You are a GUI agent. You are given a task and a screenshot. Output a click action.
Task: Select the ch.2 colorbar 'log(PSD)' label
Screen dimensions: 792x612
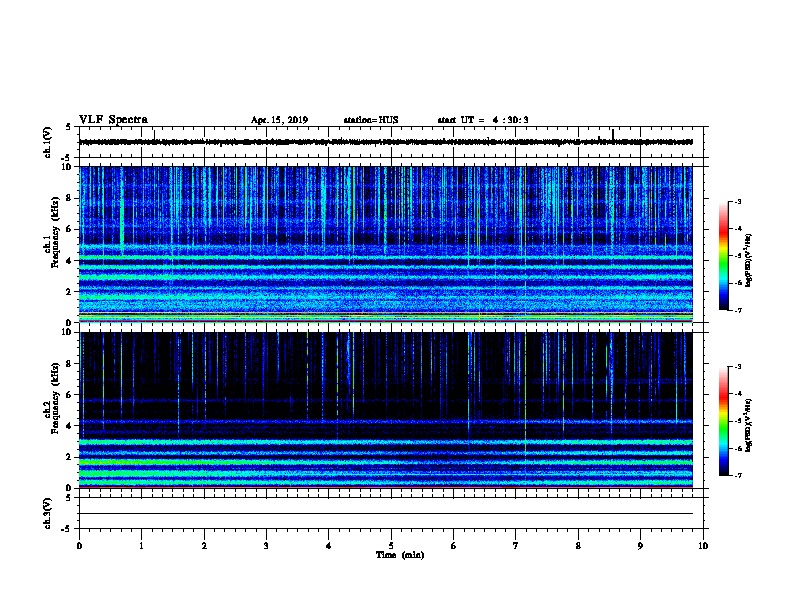point(749,425)
